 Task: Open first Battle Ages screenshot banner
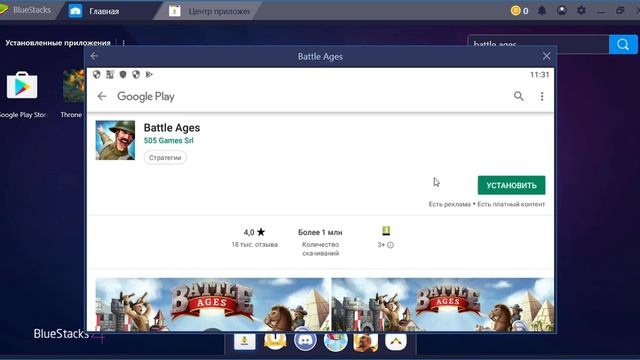click(x=212, y=304)
